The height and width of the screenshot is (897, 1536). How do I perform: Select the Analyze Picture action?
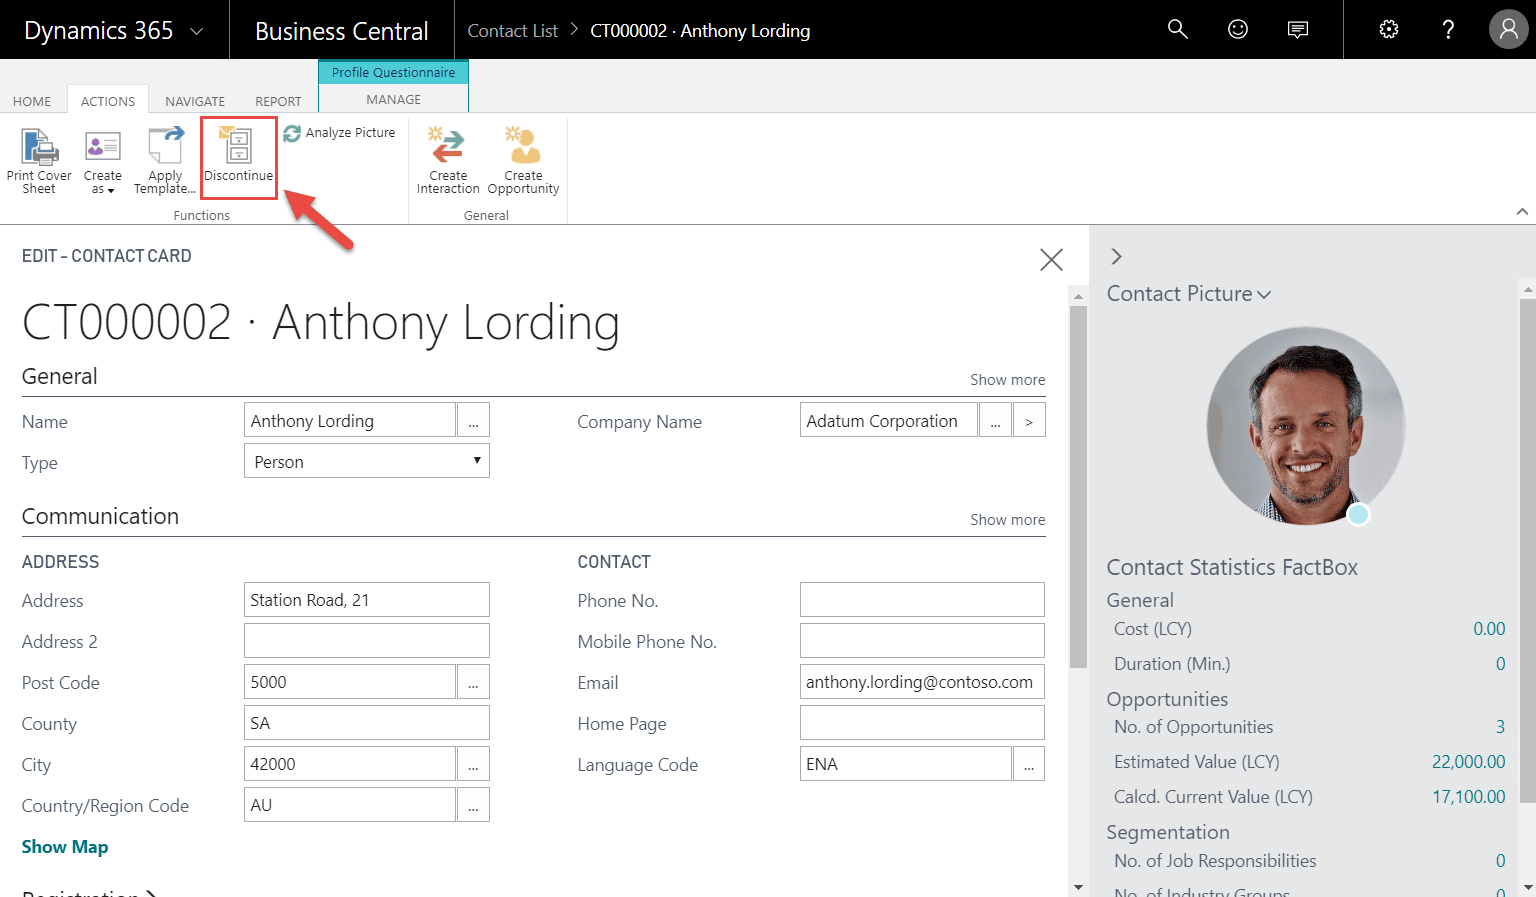tap(340, 133)
